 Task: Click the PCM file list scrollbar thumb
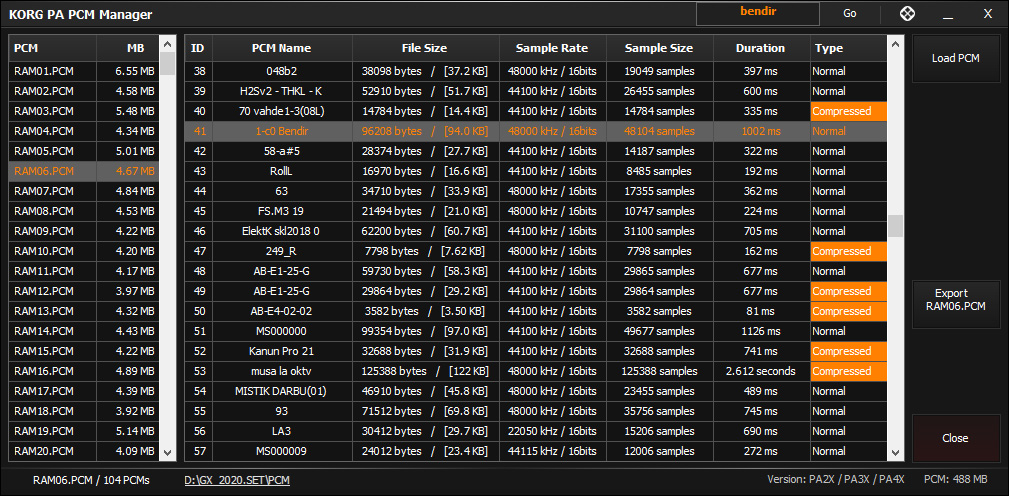[167, 64]
